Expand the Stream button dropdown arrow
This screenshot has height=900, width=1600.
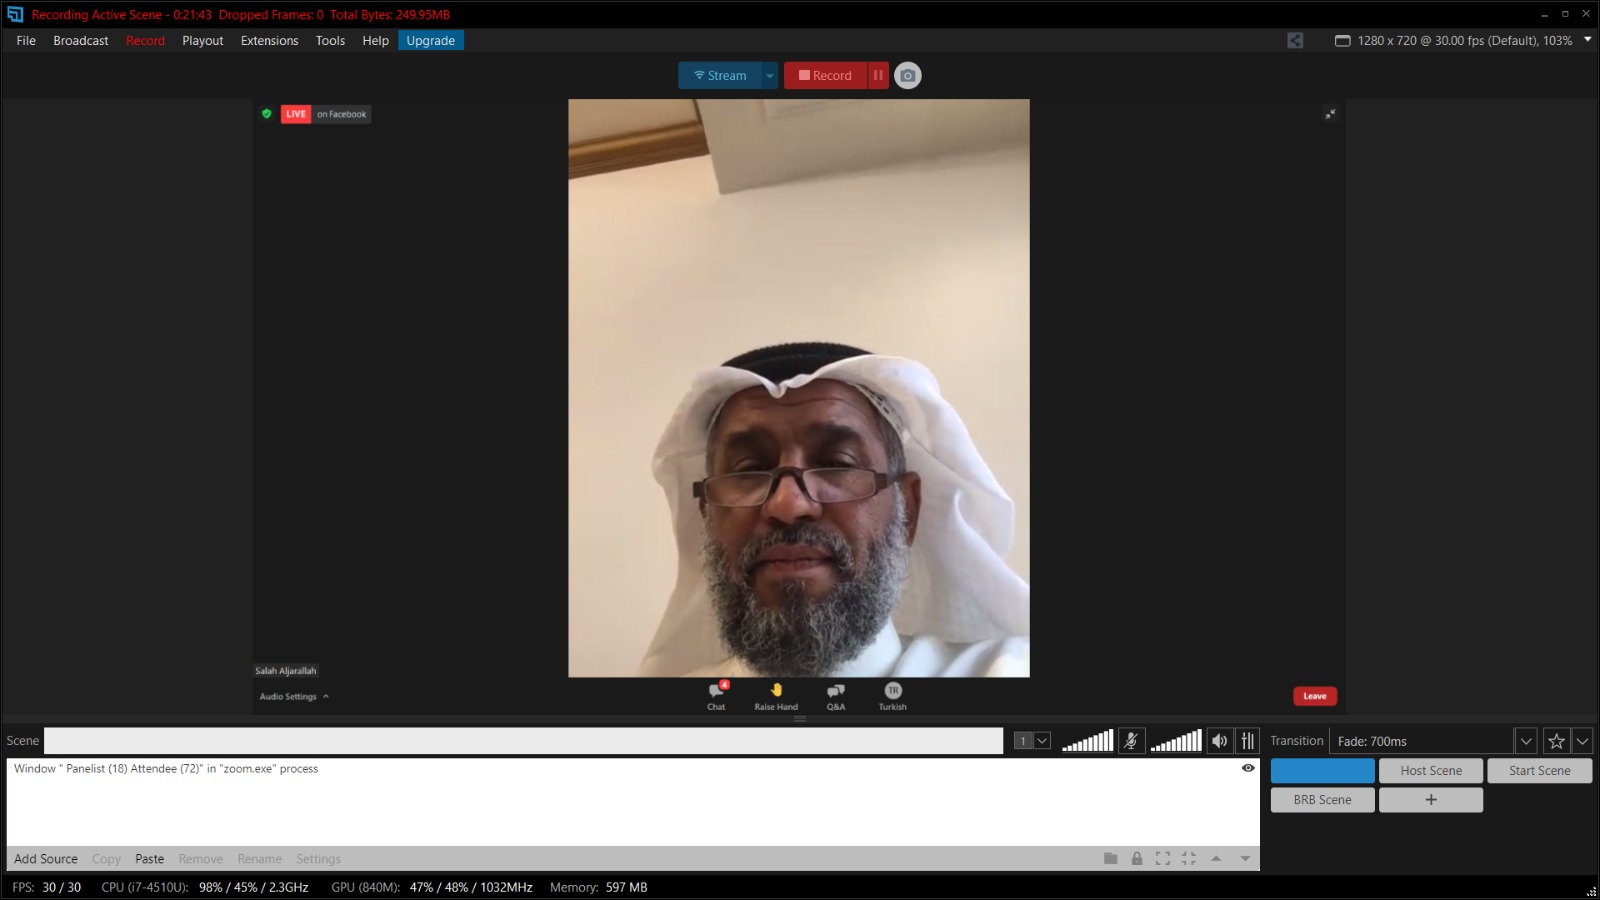point(769,76)
